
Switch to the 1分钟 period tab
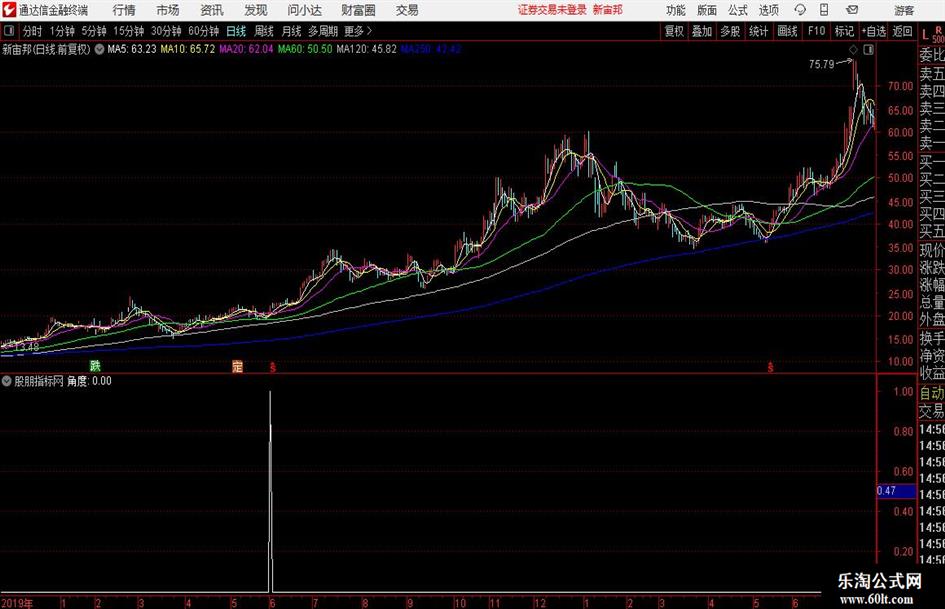[x=61, y=31]
